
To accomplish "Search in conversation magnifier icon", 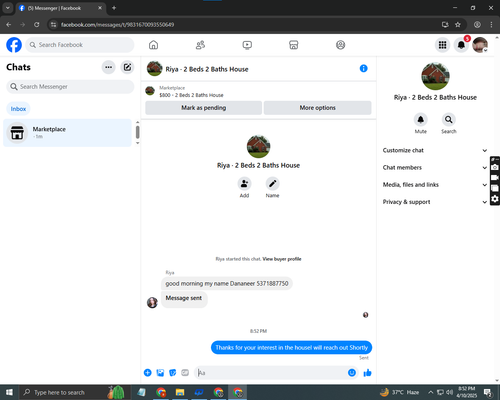I will [x=449, y=119].
